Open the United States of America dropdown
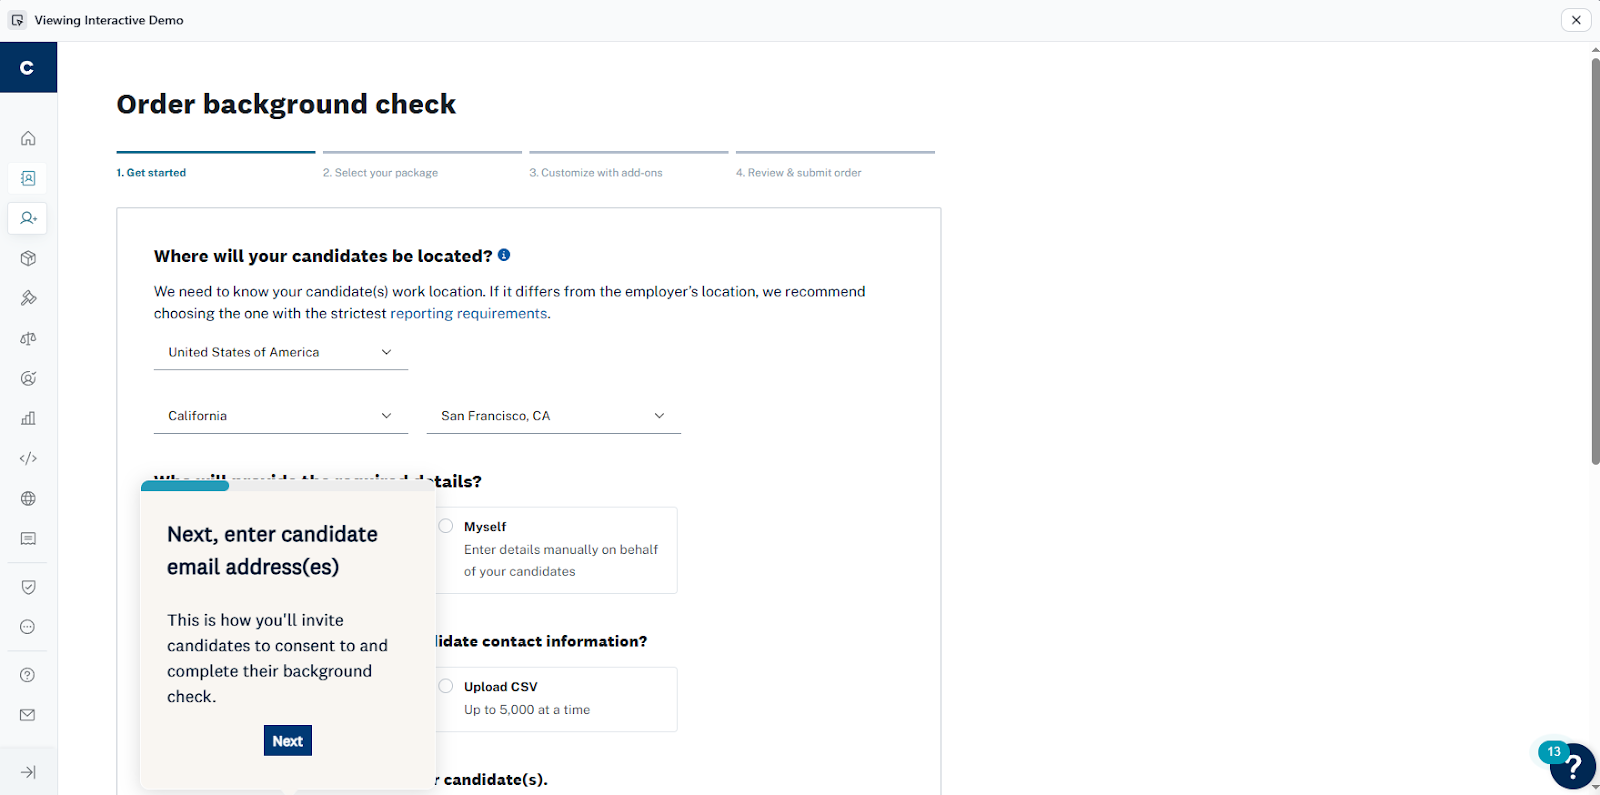 [x=280, y=352]
